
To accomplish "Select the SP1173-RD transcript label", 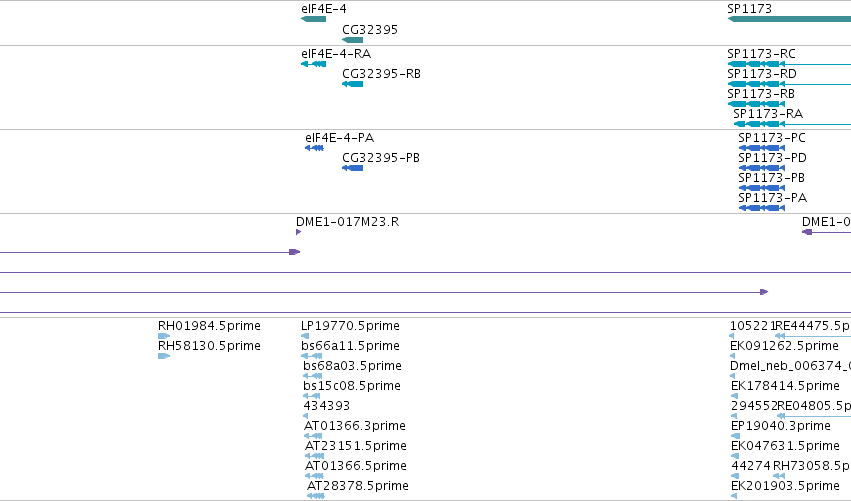I will pos(761,74).
